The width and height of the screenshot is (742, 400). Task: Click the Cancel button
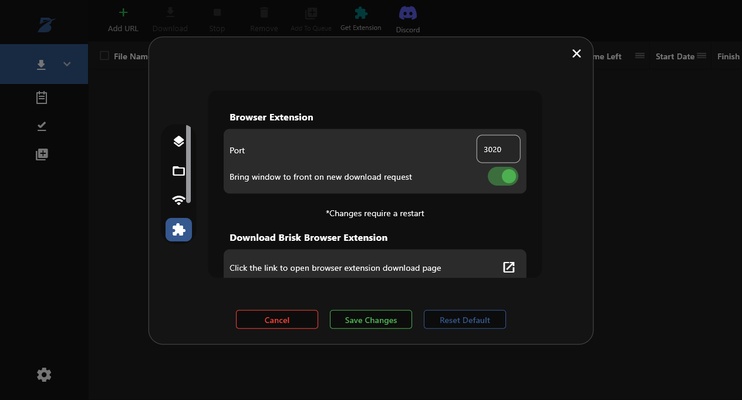tap(277, 320)
